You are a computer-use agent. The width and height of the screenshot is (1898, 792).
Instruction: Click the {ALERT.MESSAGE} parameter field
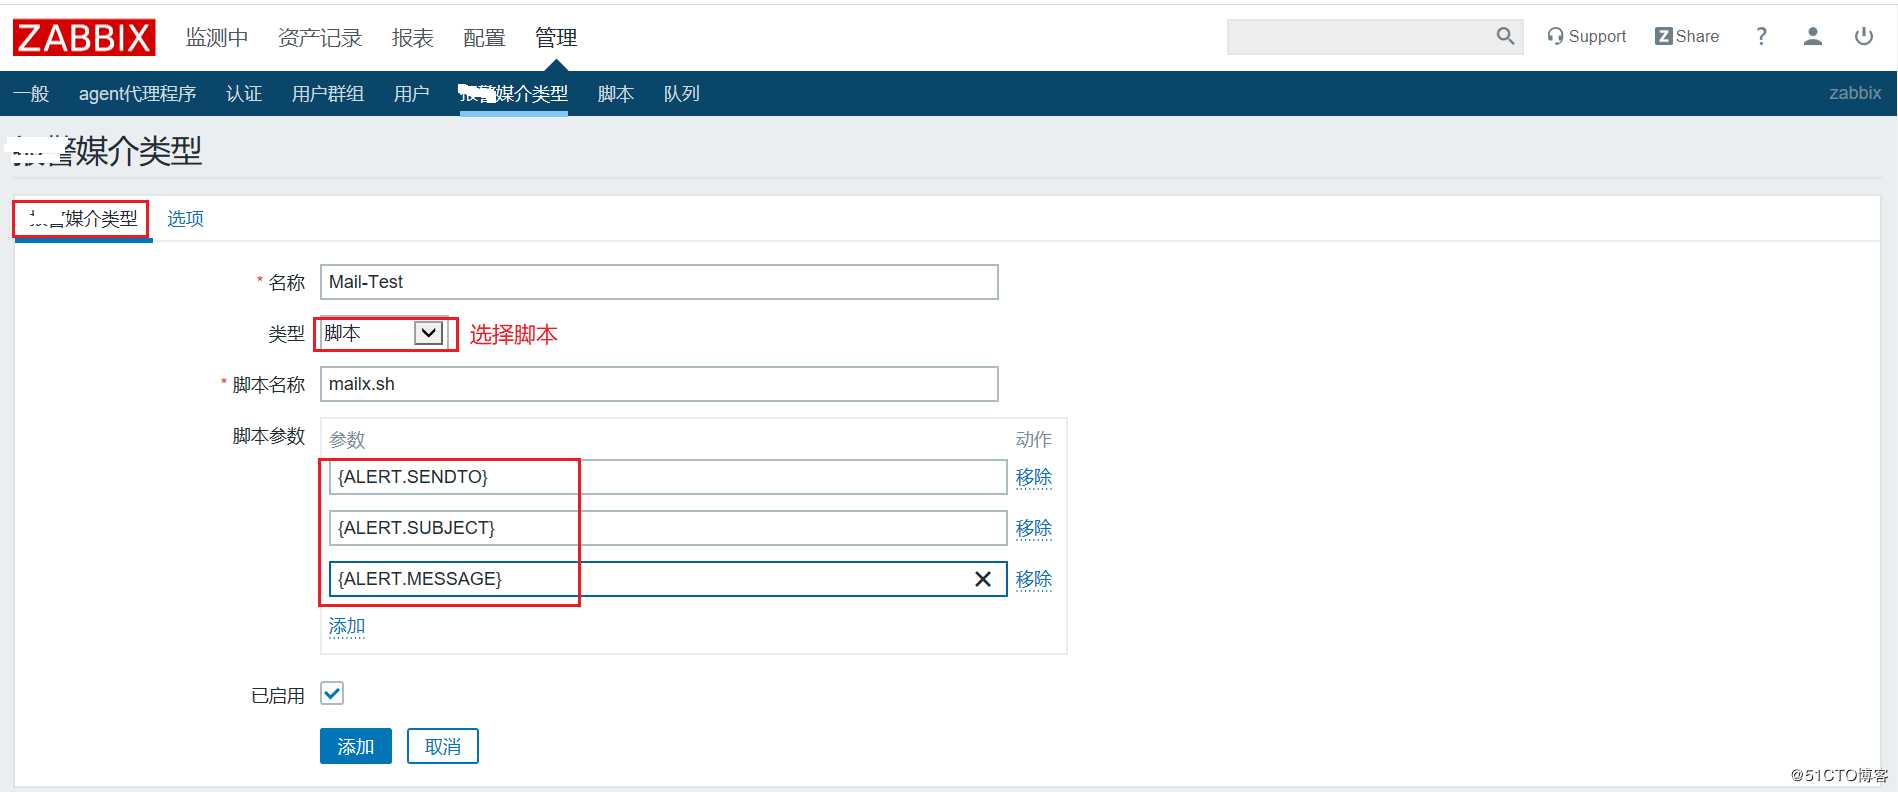coord(668,579)
